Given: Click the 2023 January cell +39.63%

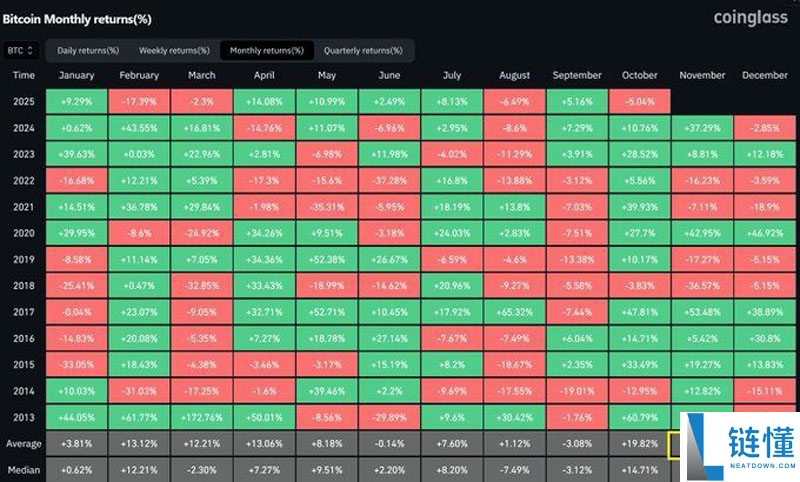Looking at the screenshot, I should tap(77, 154).
